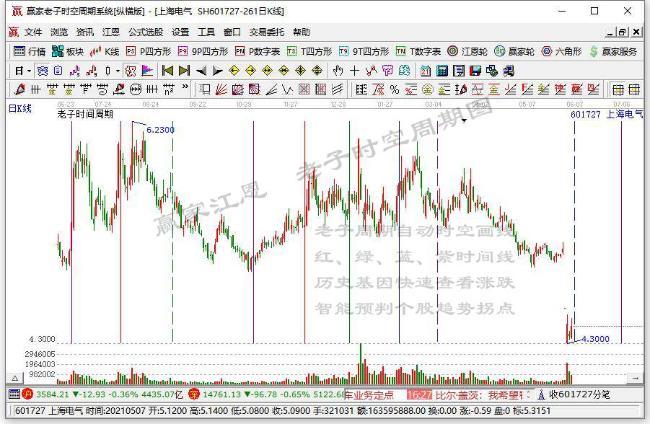Expand hidden drawing tools via » chevron
Viewport: 650px width, 424px height.
click(x=185, y=87)
